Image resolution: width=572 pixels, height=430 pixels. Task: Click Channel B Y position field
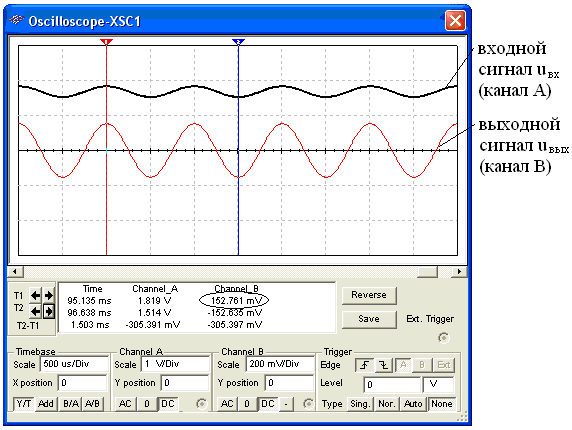289,383
